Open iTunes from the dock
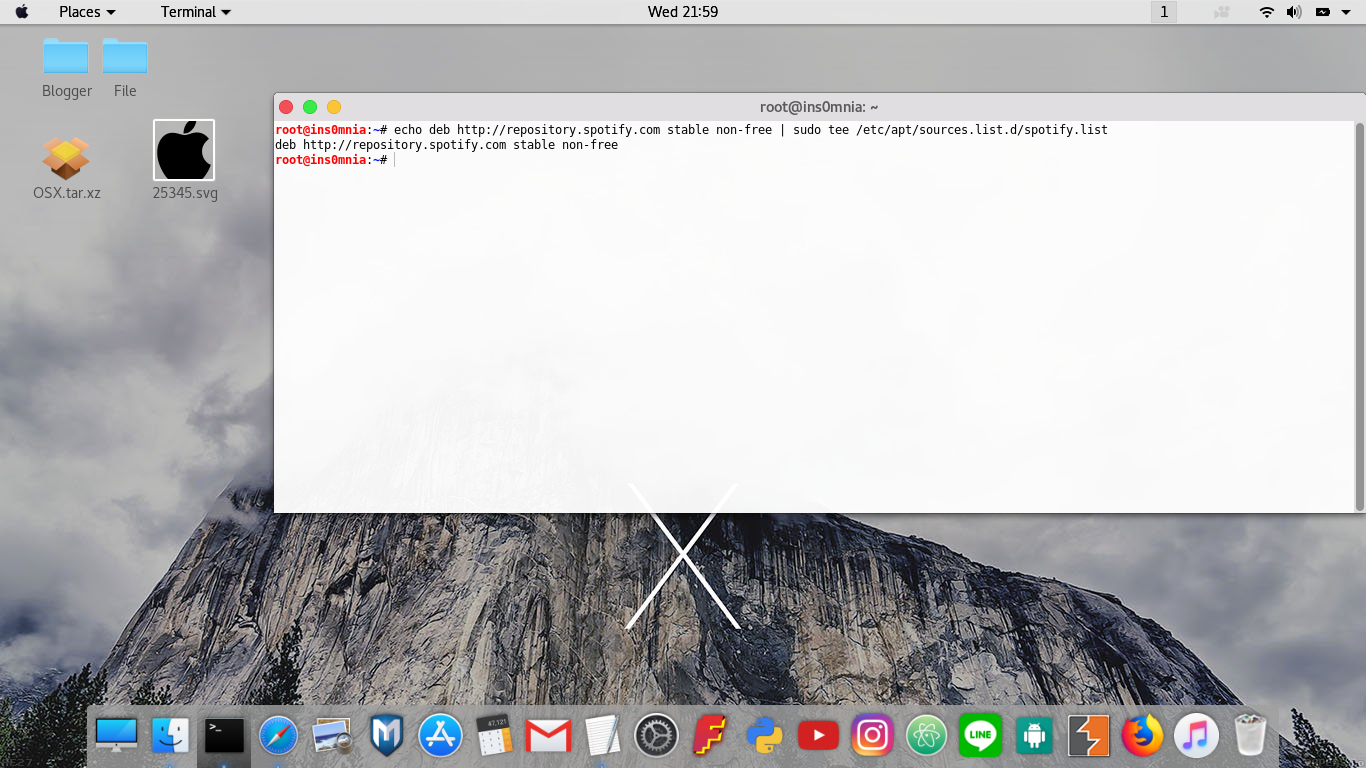Viewport: 1366px width, 768px height. tap(1196, 735)
